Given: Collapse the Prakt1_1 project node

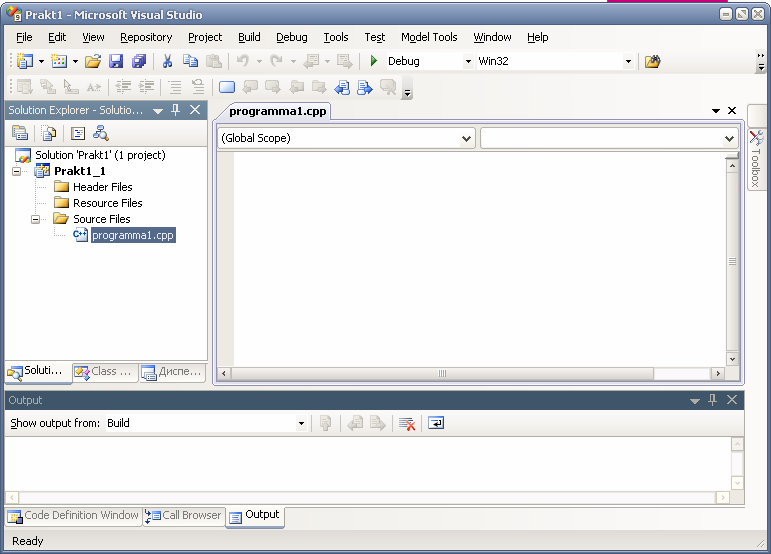Looking at the screenshot, I should pos(17,172).
